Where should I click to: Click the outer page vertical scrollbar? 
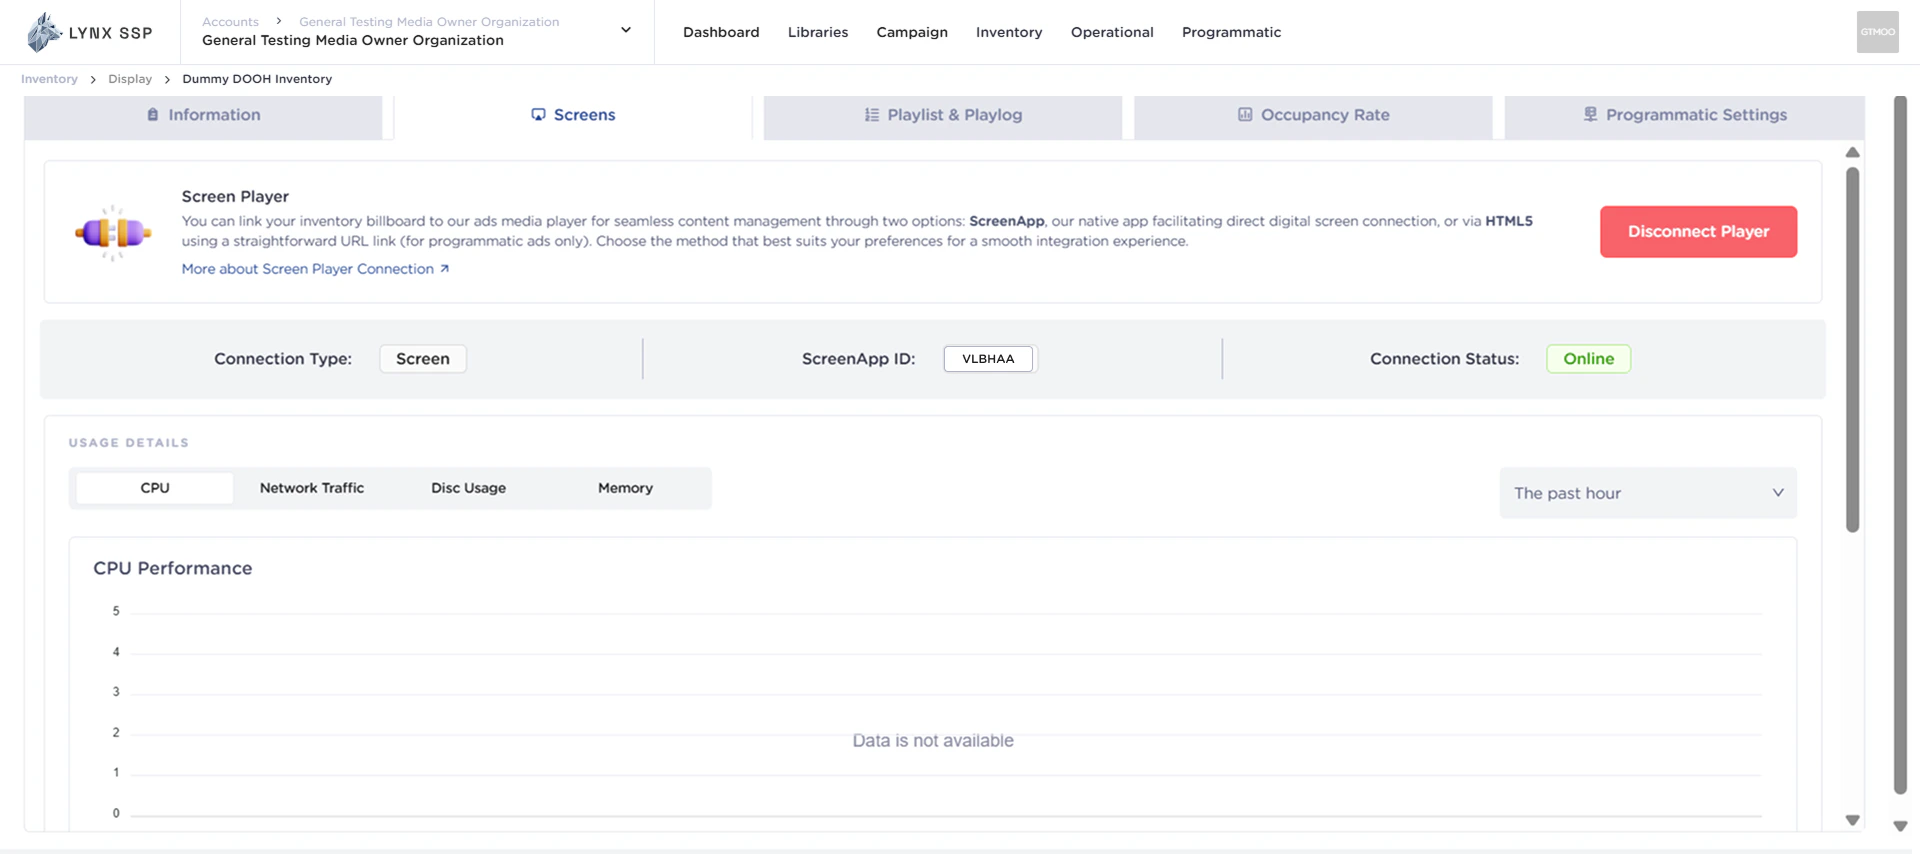click(x=1900, y=445)
